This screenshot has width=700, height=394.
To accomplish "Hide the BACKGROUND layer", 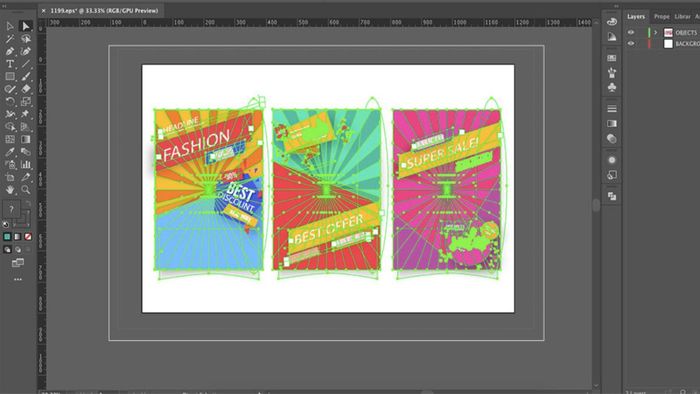I will coord(631,43).
